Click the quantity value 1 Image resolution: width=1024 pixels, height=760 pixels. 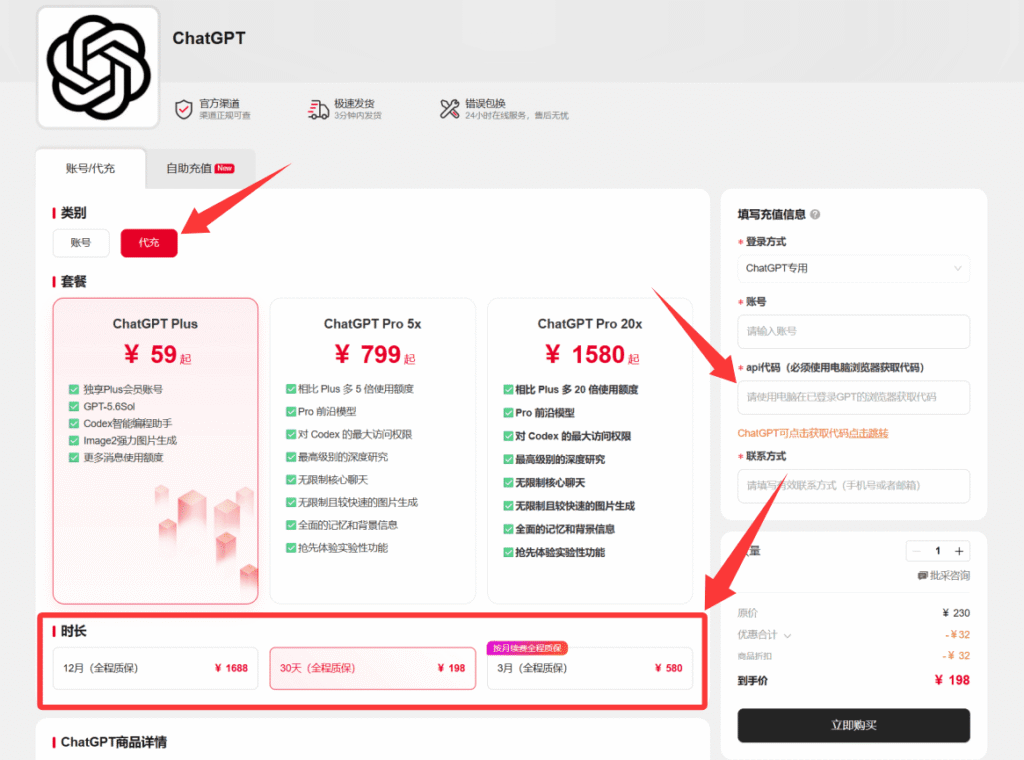click(938, 551)
